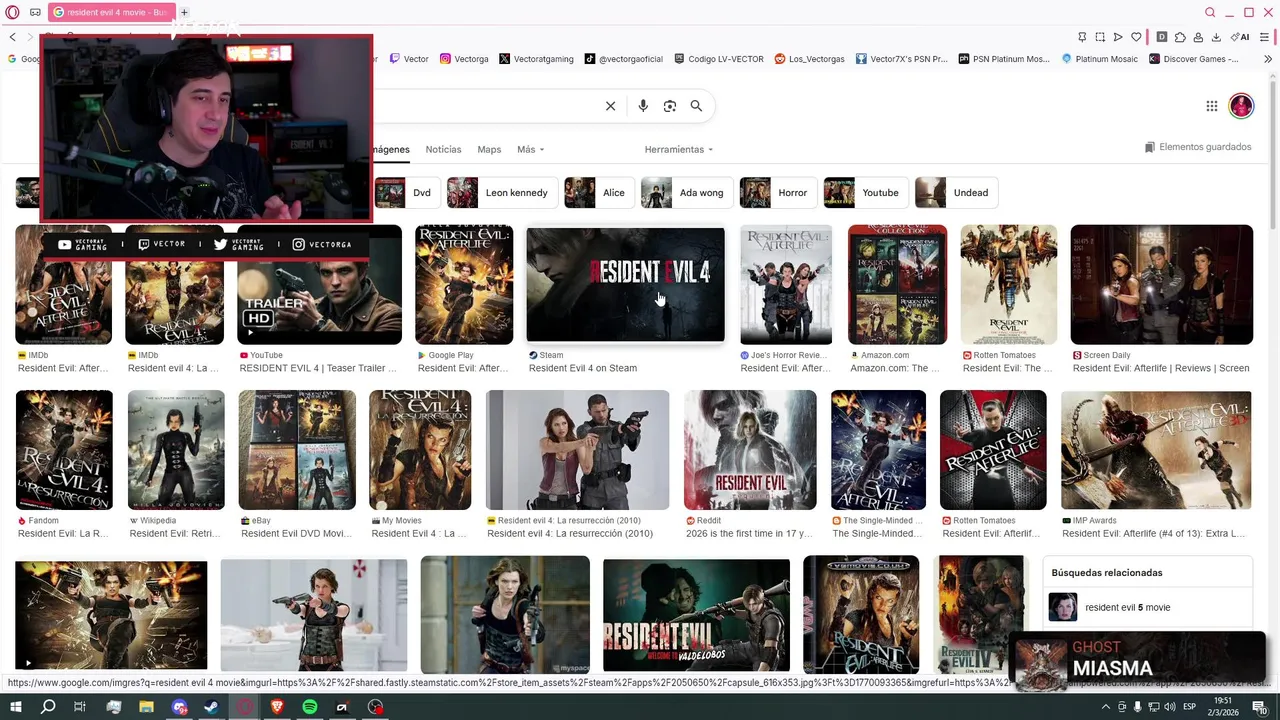Open a new browser tab
The height and width of the screenshot is (720, 1280).
pyautogui.click(x=184, y=12)
